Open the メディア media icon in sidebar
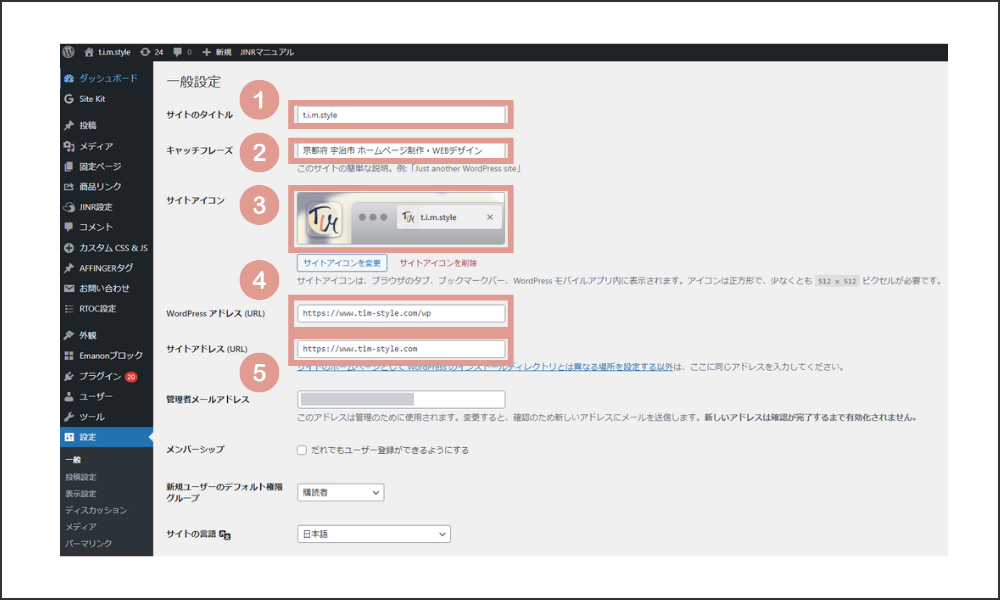The image size is (1000, 600). coord(69,146)
